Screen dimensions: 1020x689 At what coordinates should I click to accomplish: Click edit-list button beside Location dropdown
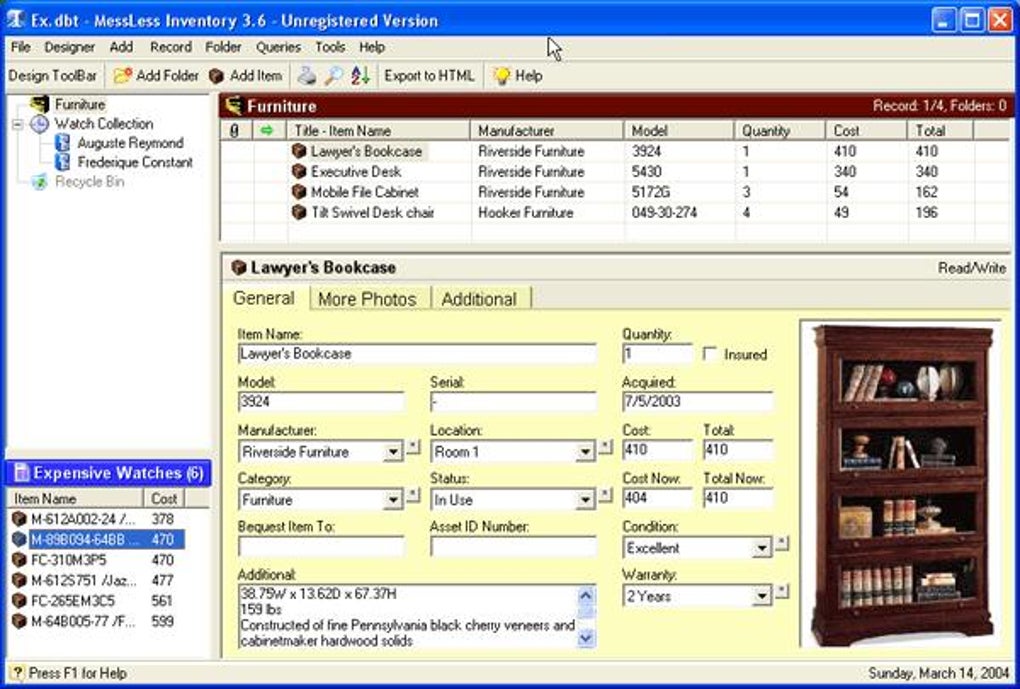coord(606,447)
